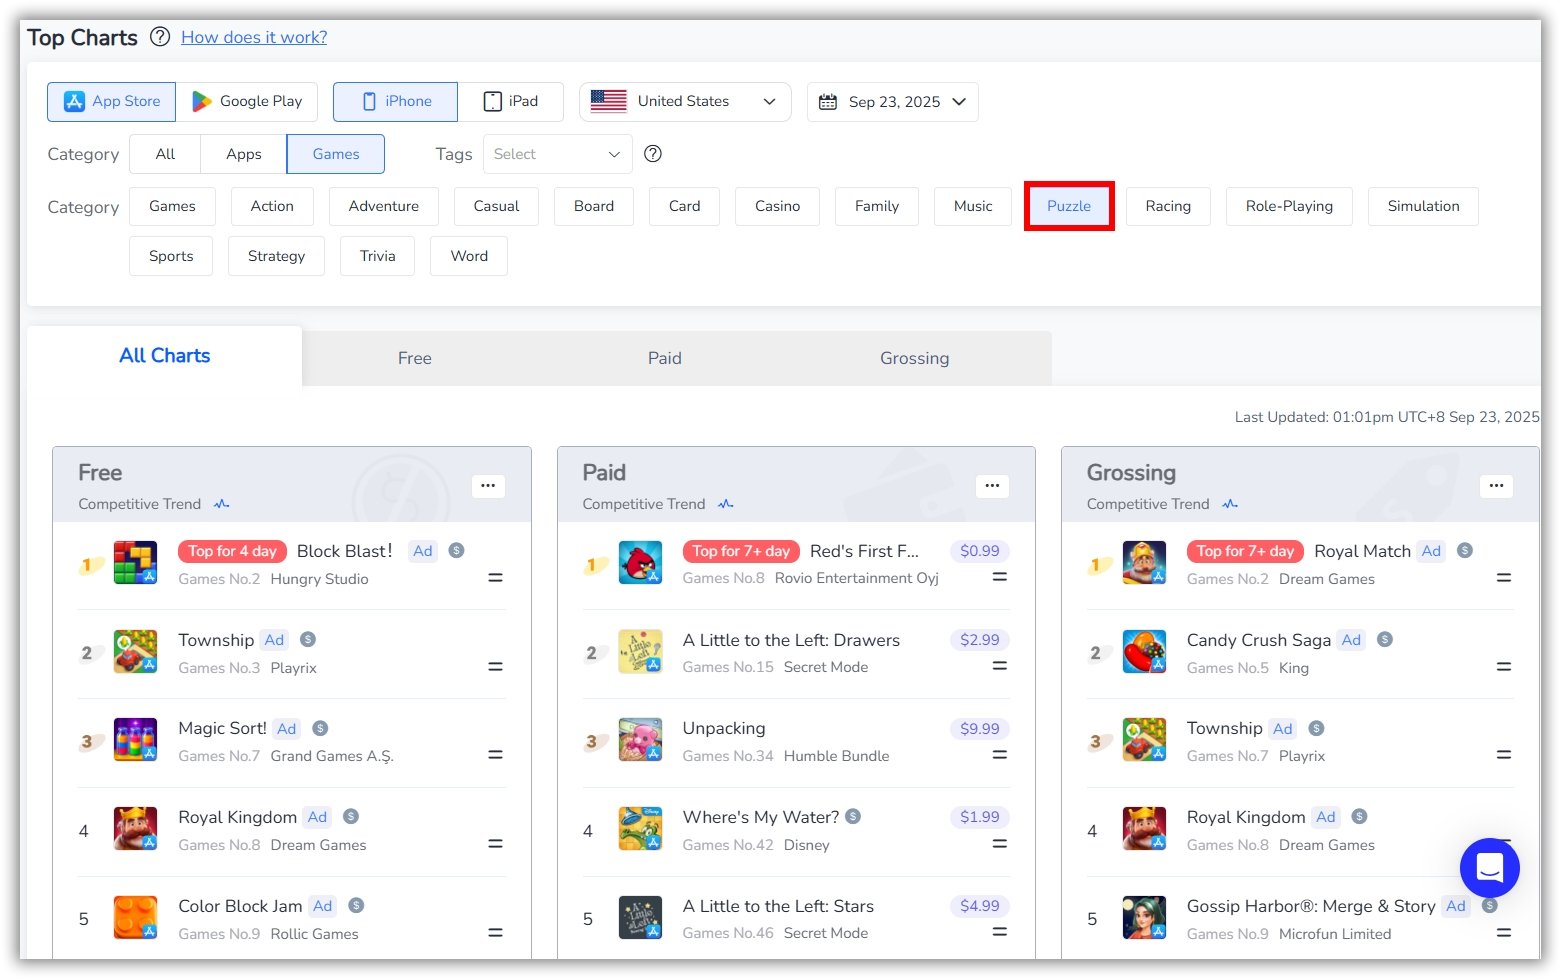The width and height of the screenshot is (1561, 979).
Task: Click the in-app purchase icon beside Block Blast!
Action: (x=456, y=550)
